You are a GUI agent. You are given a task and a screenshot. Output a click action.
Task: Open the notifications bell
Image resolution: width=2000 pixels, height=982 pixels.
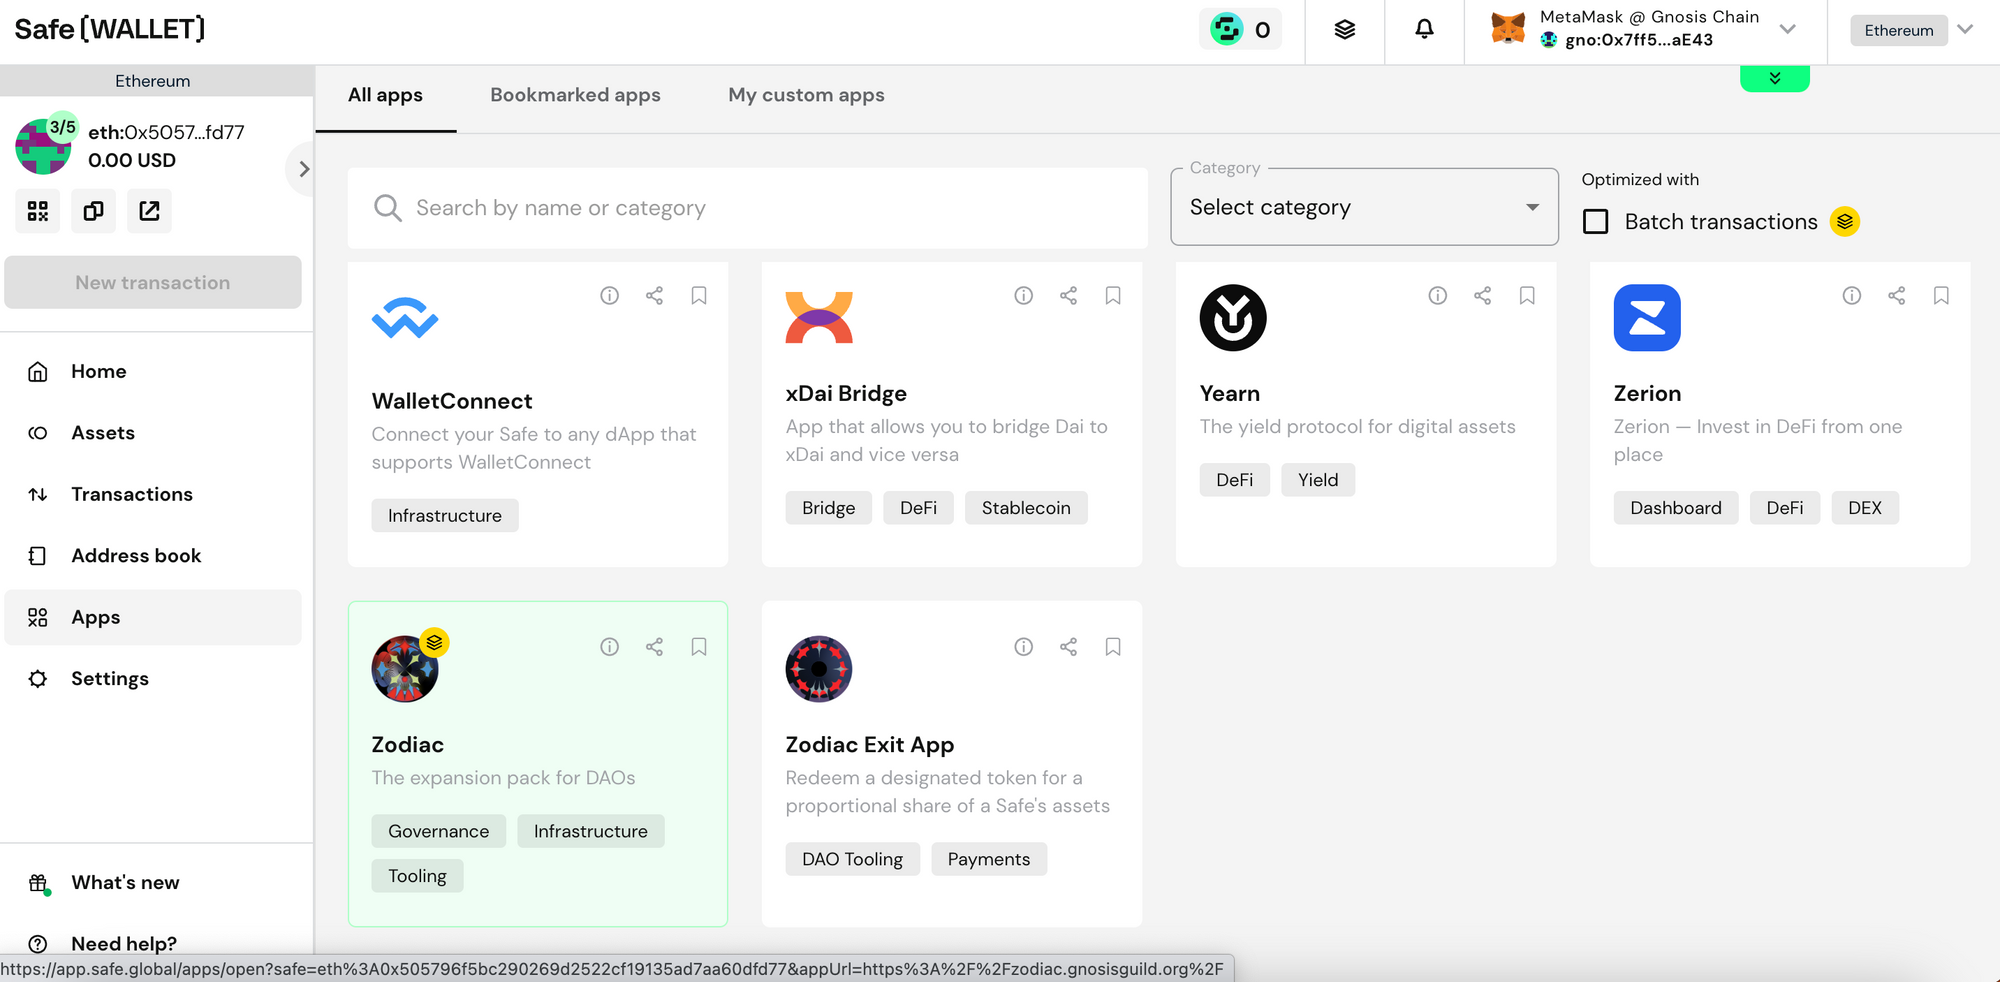[1424, 30]
